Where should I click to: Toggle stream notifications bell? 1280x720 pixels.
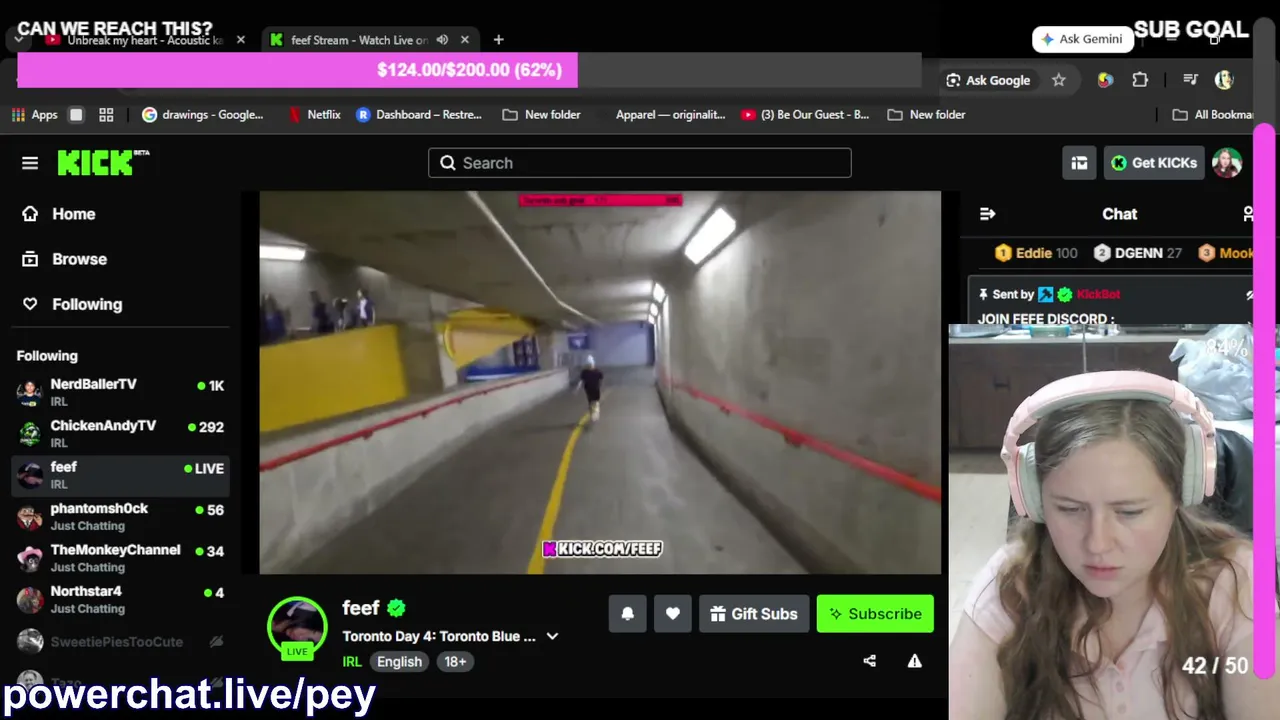click(628, 614)
